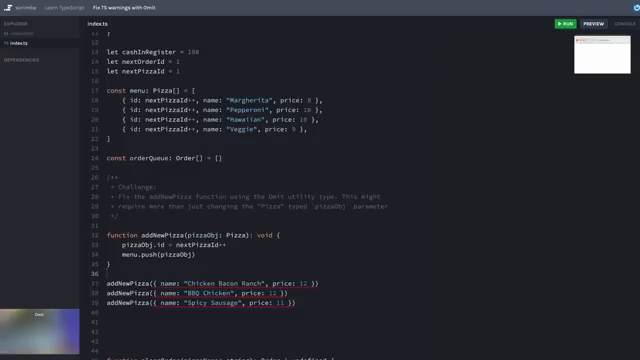Click 'pizzaObj.id = nextPizzaId++' line
This screenshot has width=640, height=360.
tap(173, 245)
